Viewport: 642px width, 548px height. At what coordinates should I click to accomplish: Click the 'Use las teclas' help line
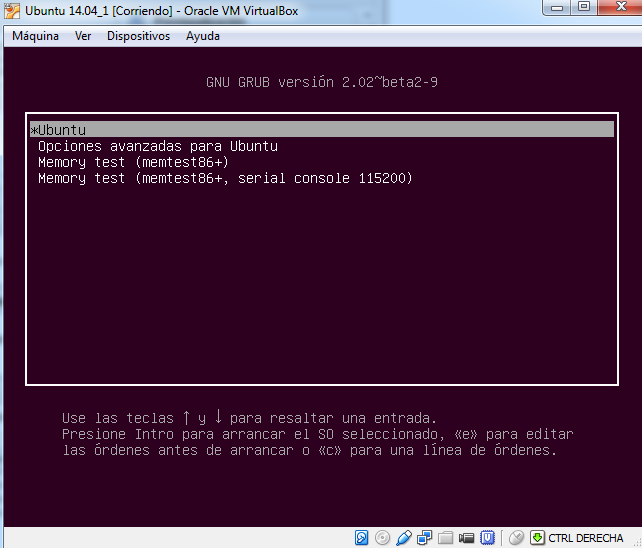coord(249,418)
